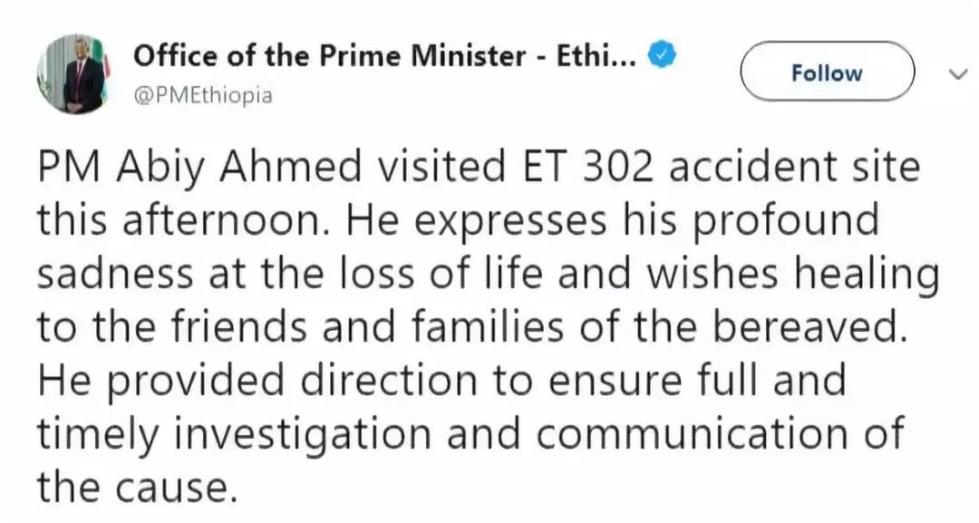Open the @PMEthiopia handle link
Image resolution: width=979 pixels, height=523 pixels.
point(203,95)
